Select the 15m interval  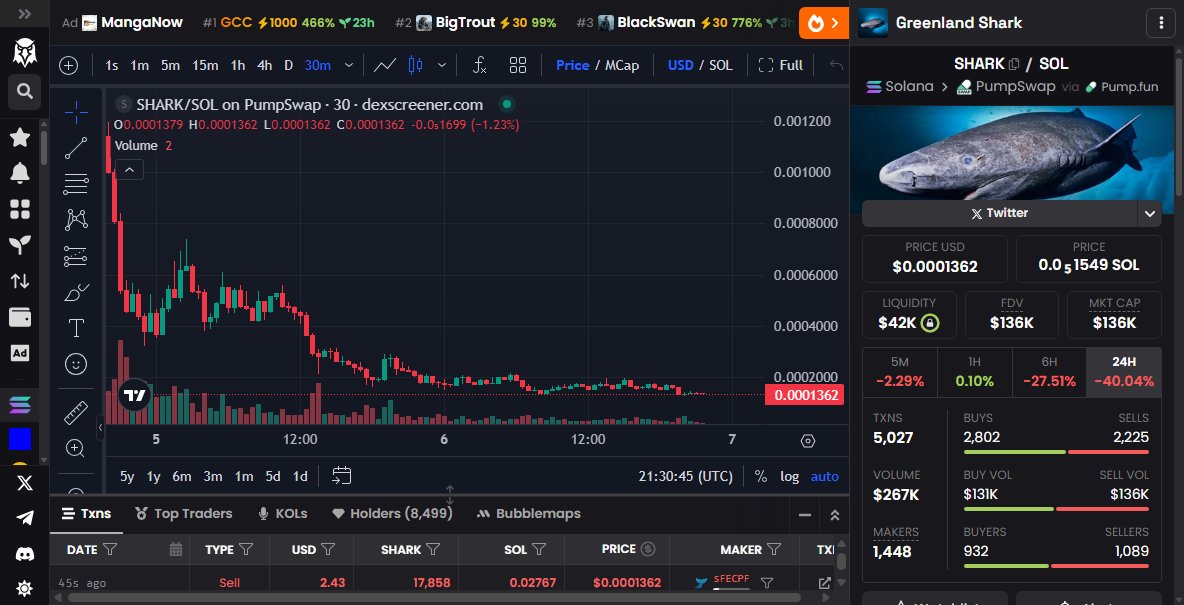point(205,65)
